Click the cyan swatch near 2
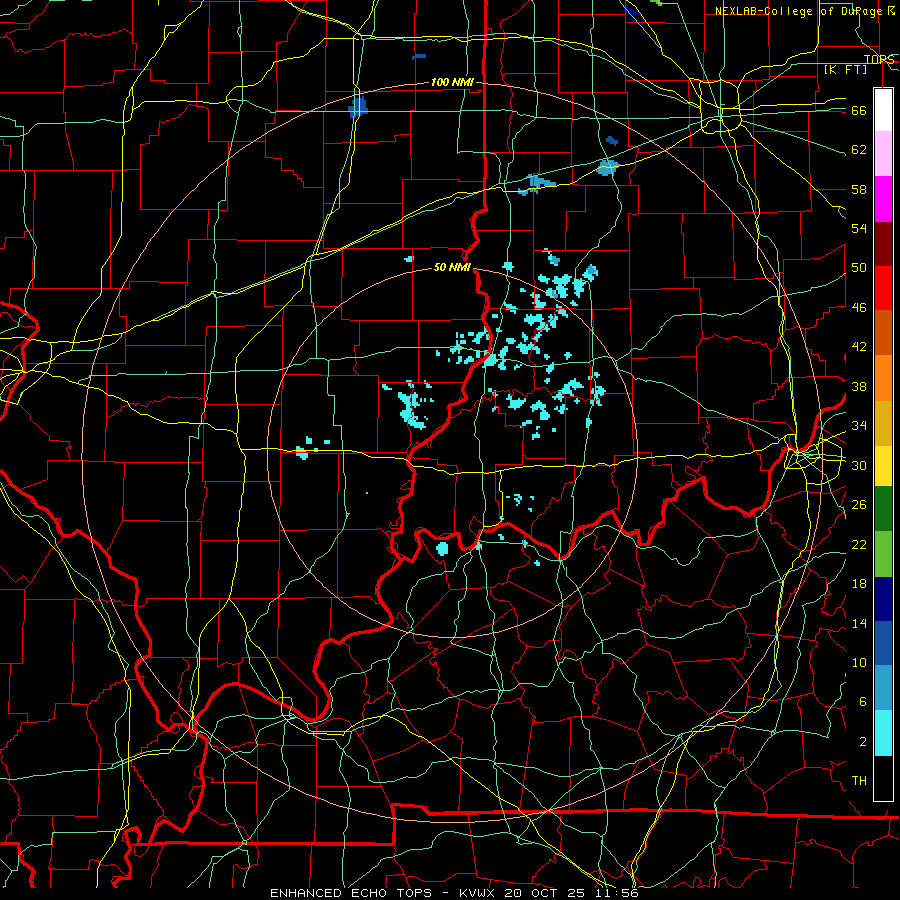The height and width of the screenshot is (900, 900). coord(883,733)
